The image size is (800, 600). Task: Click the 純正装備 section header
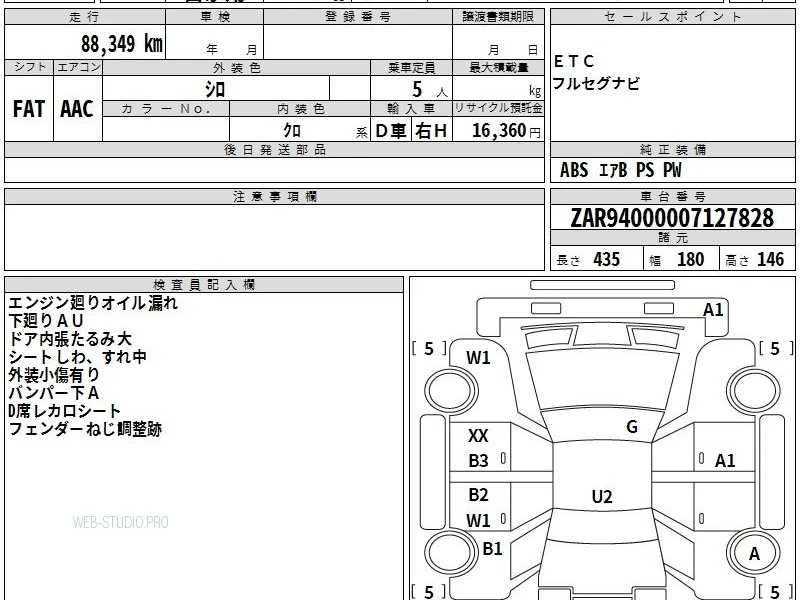pyautogui.click(x=672, y=149)
